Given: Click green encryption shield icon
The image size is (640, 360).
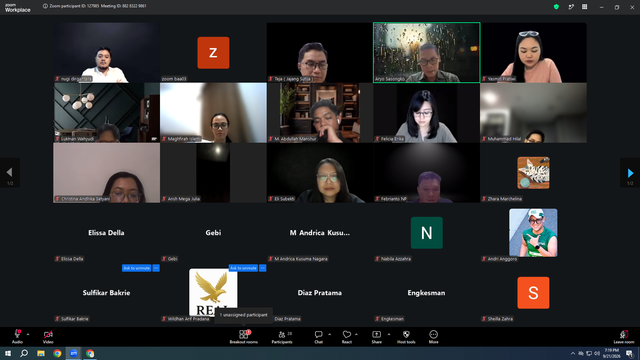Looking at the screenshot, I should (x=556, y=7).
